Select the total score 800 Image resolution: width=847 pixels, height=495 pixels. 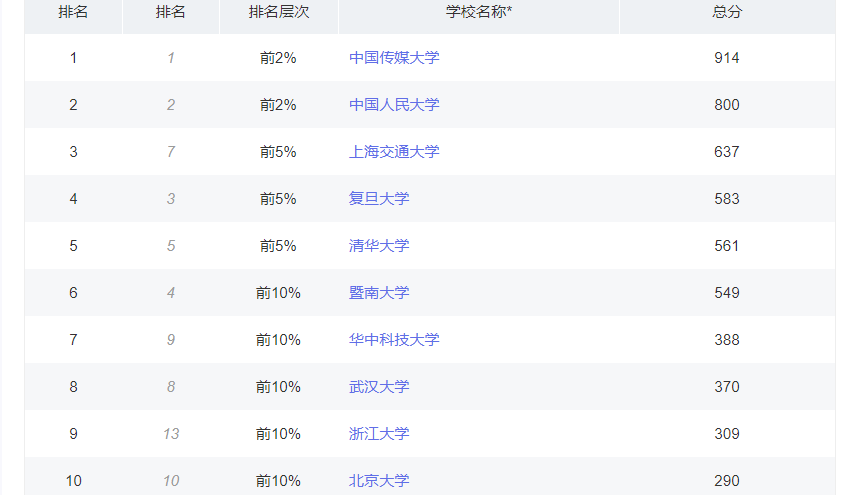click(727, 105)
